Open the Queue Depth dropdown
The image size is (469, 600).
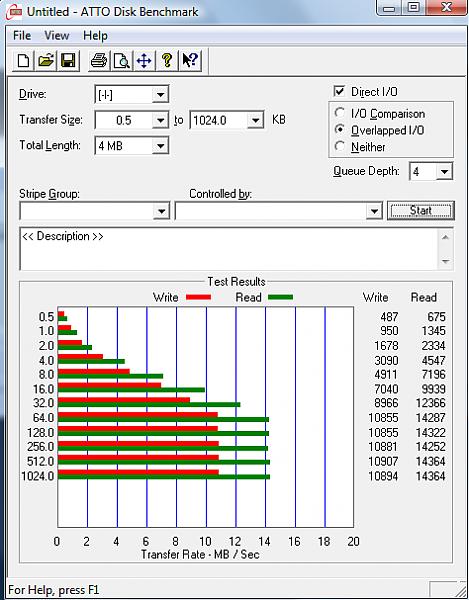click(444, 171)
